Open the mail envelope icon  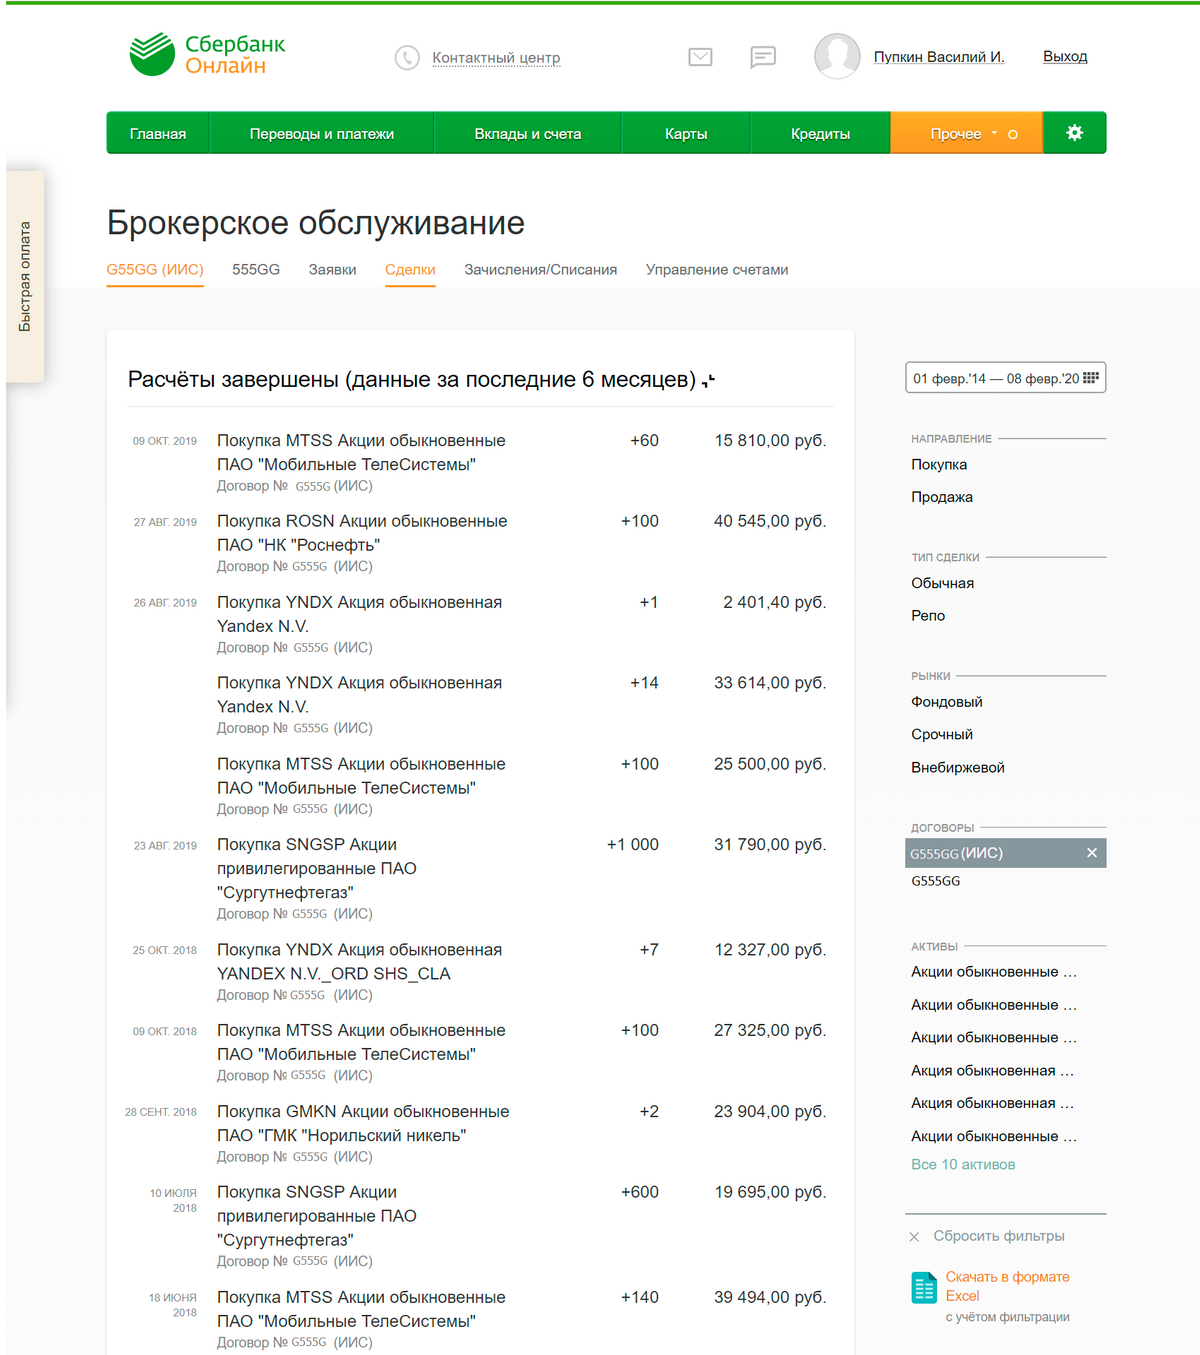700,57
